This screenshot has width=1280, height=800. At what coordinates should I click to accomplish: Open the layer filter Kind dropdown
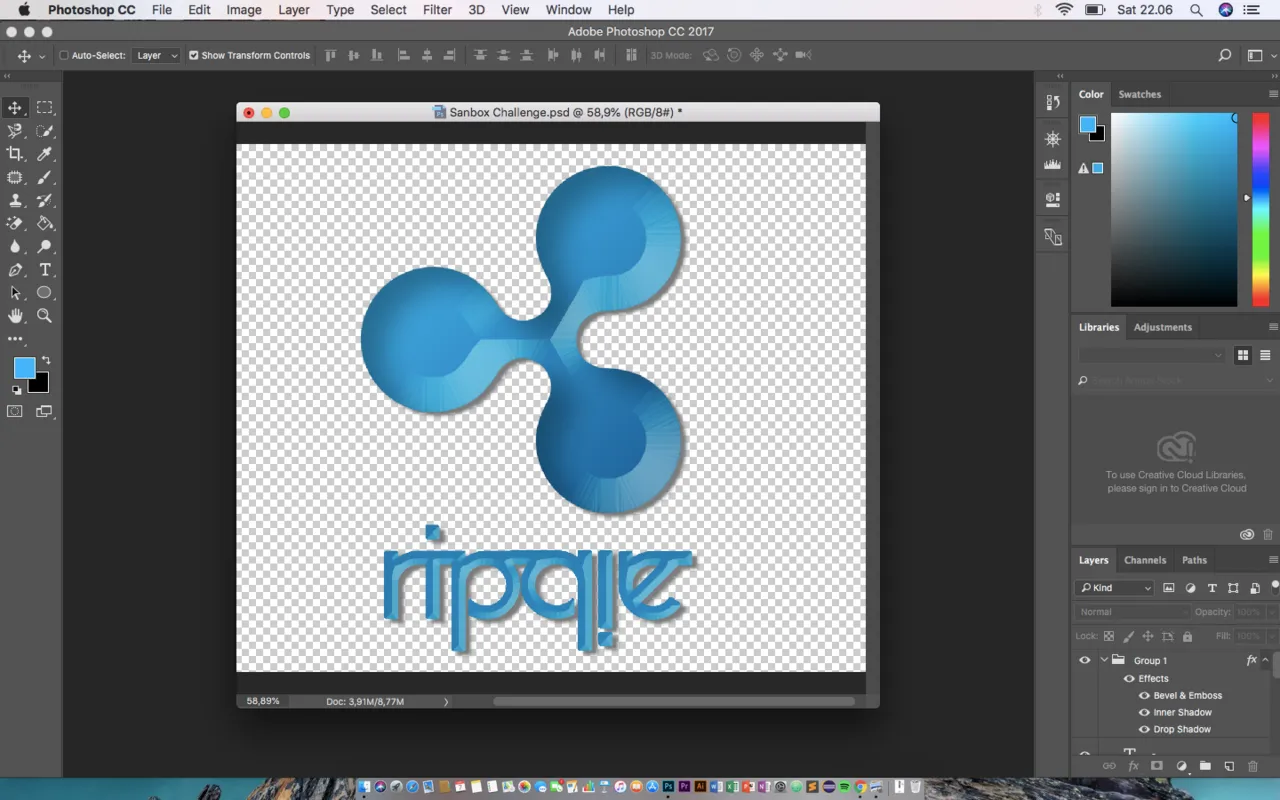click(1115, 588)
